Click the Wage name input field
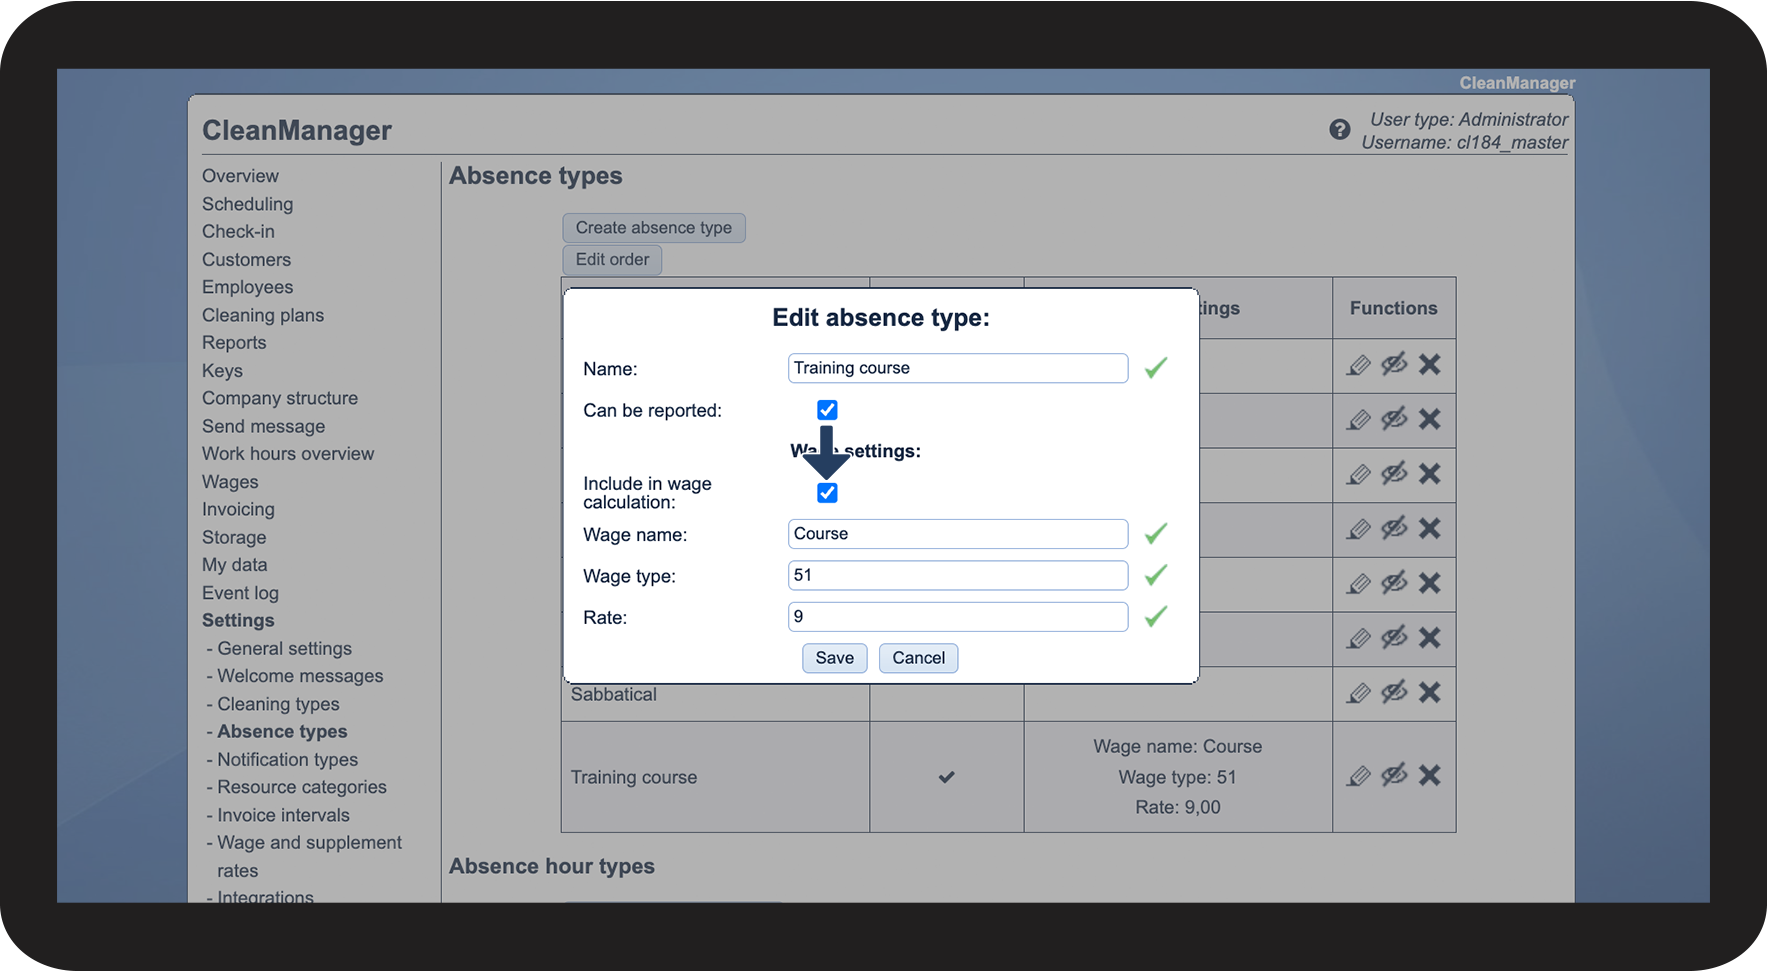The height and width of the screenshot is (971, 1767). tap(957, 534)
